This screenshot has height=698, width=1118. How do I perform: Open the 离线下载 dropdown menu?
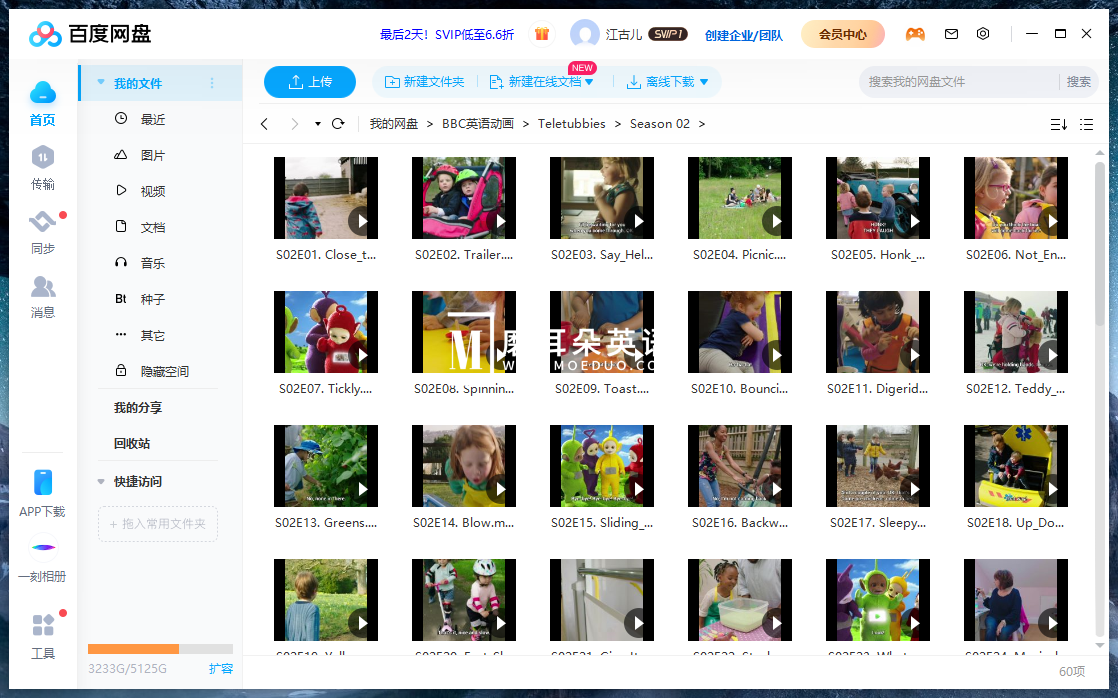coord(703,82)
